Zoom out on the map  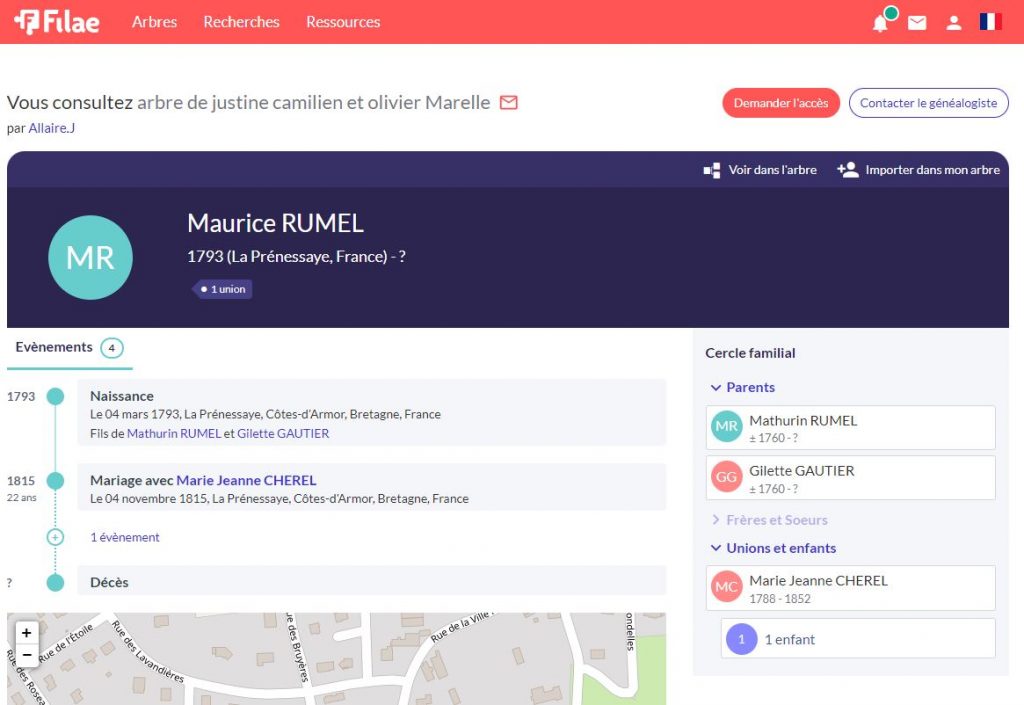point(26,655)
